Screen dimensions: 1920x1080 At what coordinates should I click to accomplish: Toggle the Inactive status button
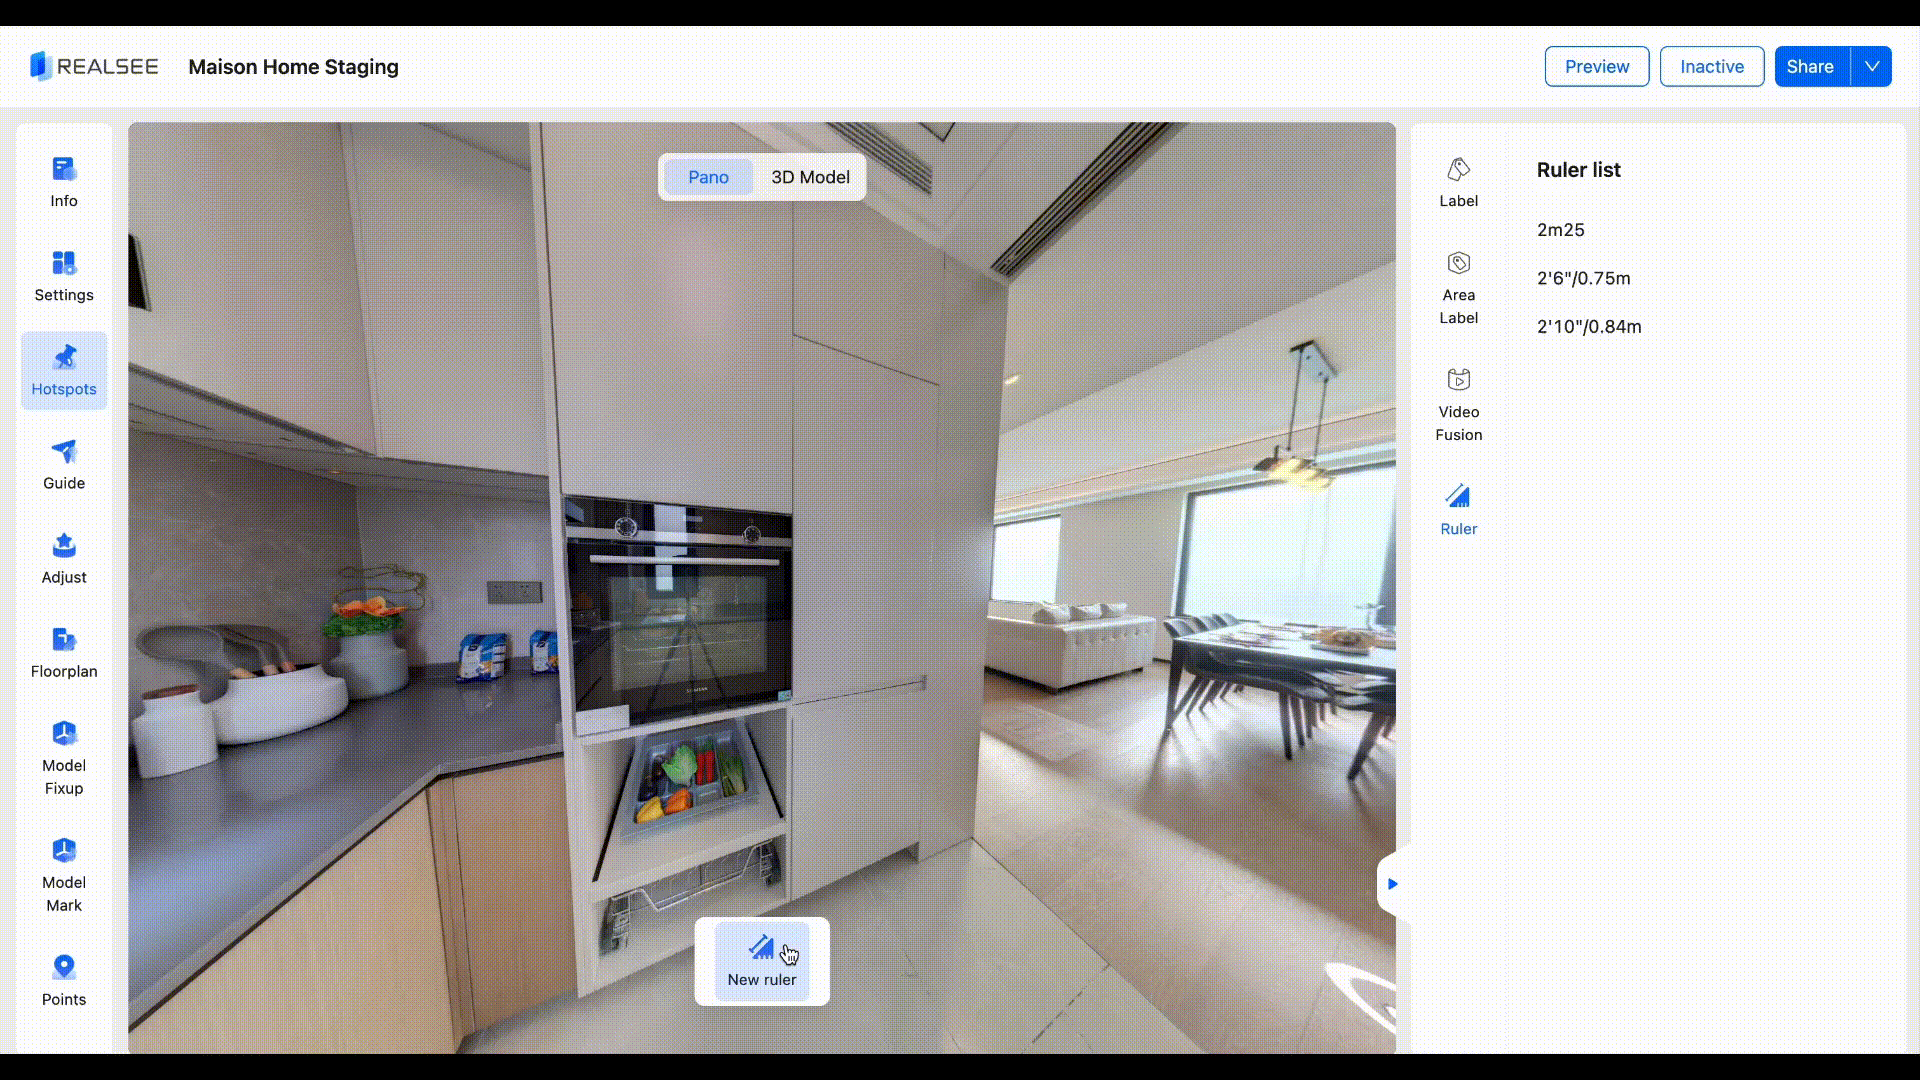click(x=1711, y=67)
